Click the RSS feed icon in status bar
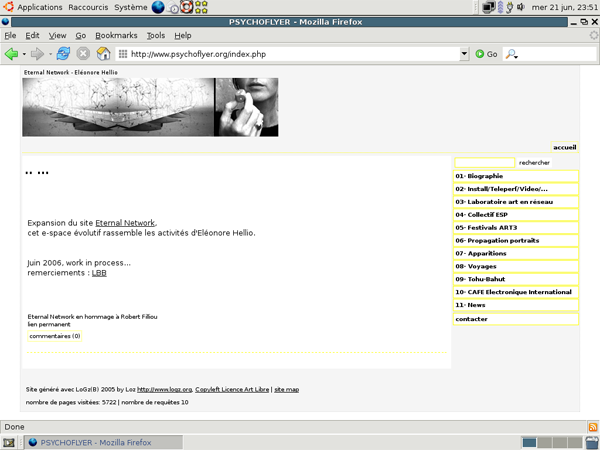Viewport: 600px width, 450px height. click(592, 427)
